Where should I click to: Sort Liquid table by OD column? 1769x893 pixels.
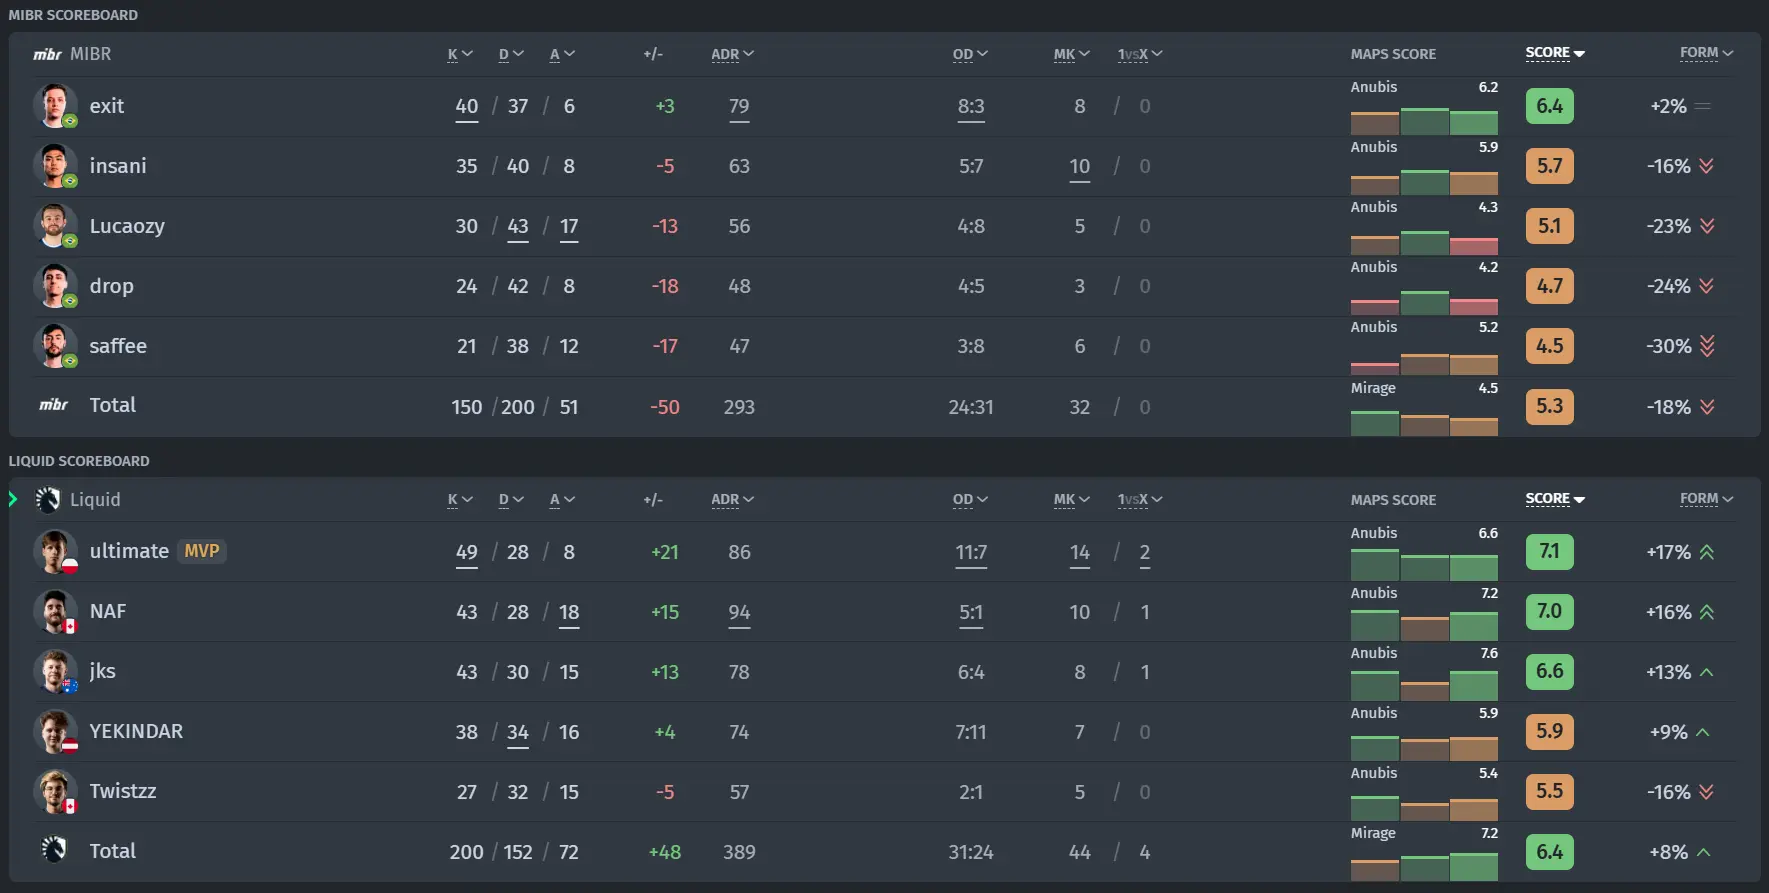tap(970, 499)
